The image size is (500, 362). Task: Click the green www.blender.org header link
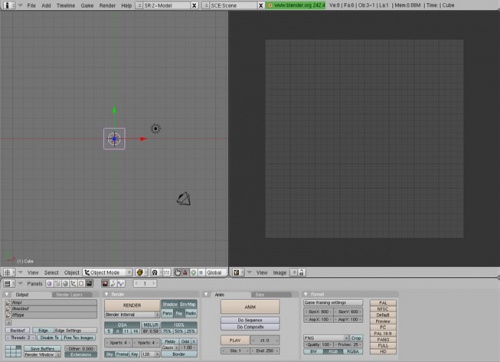(295, 5)
